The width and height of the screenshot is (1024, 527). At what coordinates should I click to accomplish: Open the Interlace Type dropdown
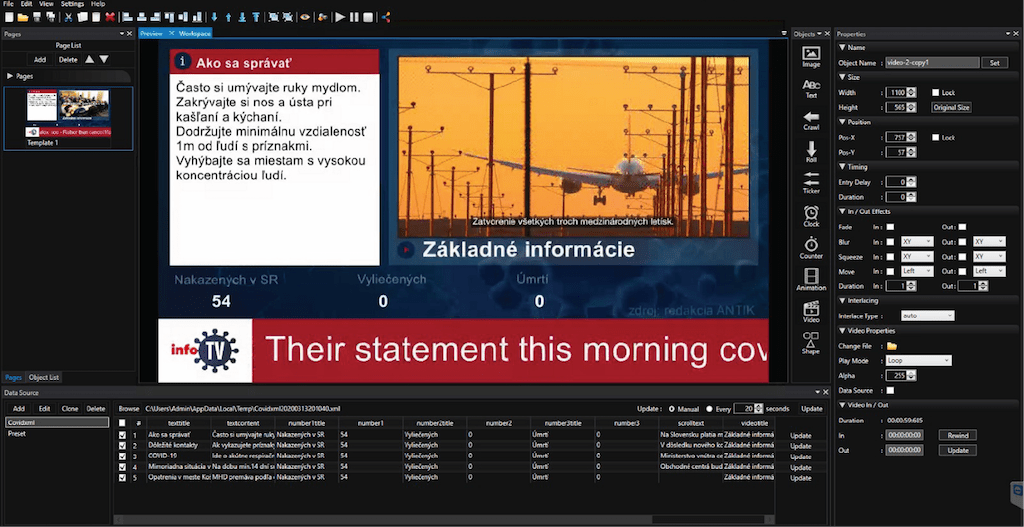927,315
